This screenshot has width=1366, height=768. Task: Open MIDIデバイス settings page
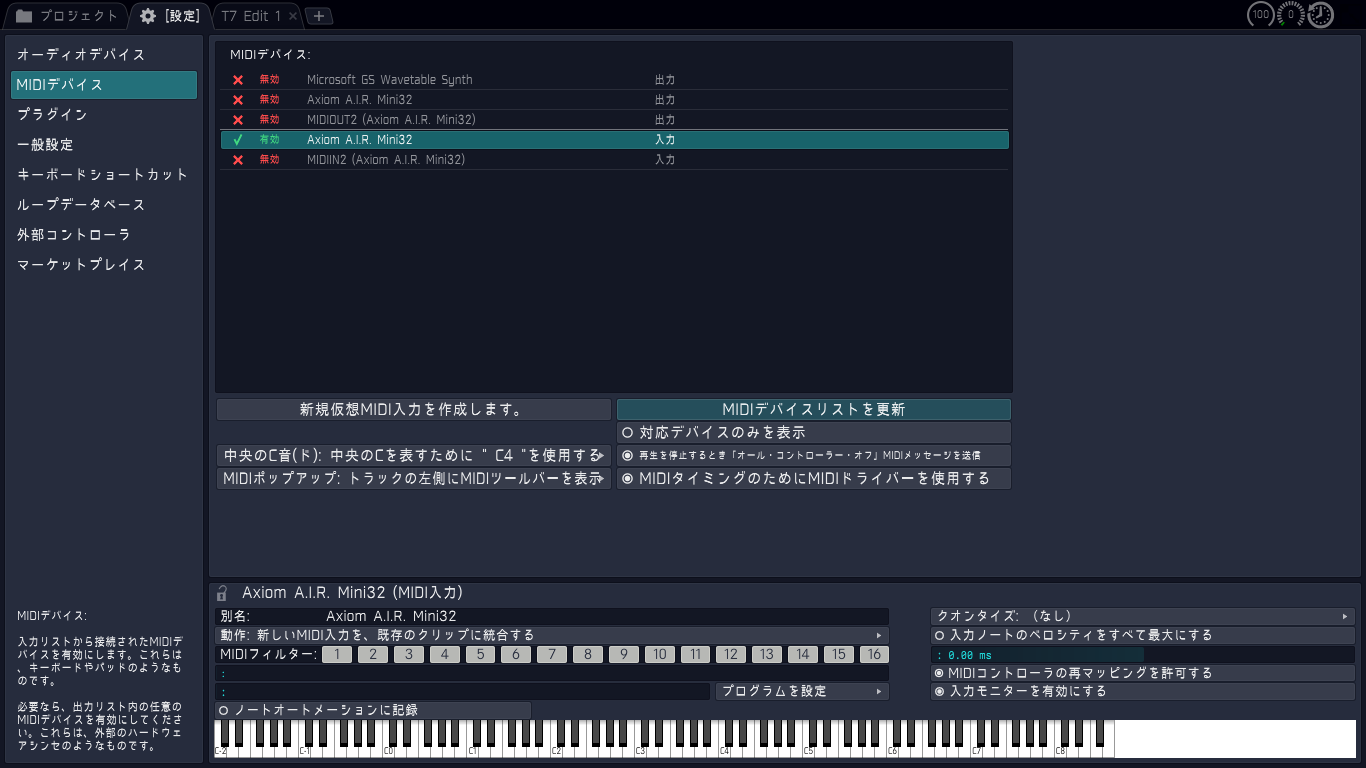[x=104, y=85]
